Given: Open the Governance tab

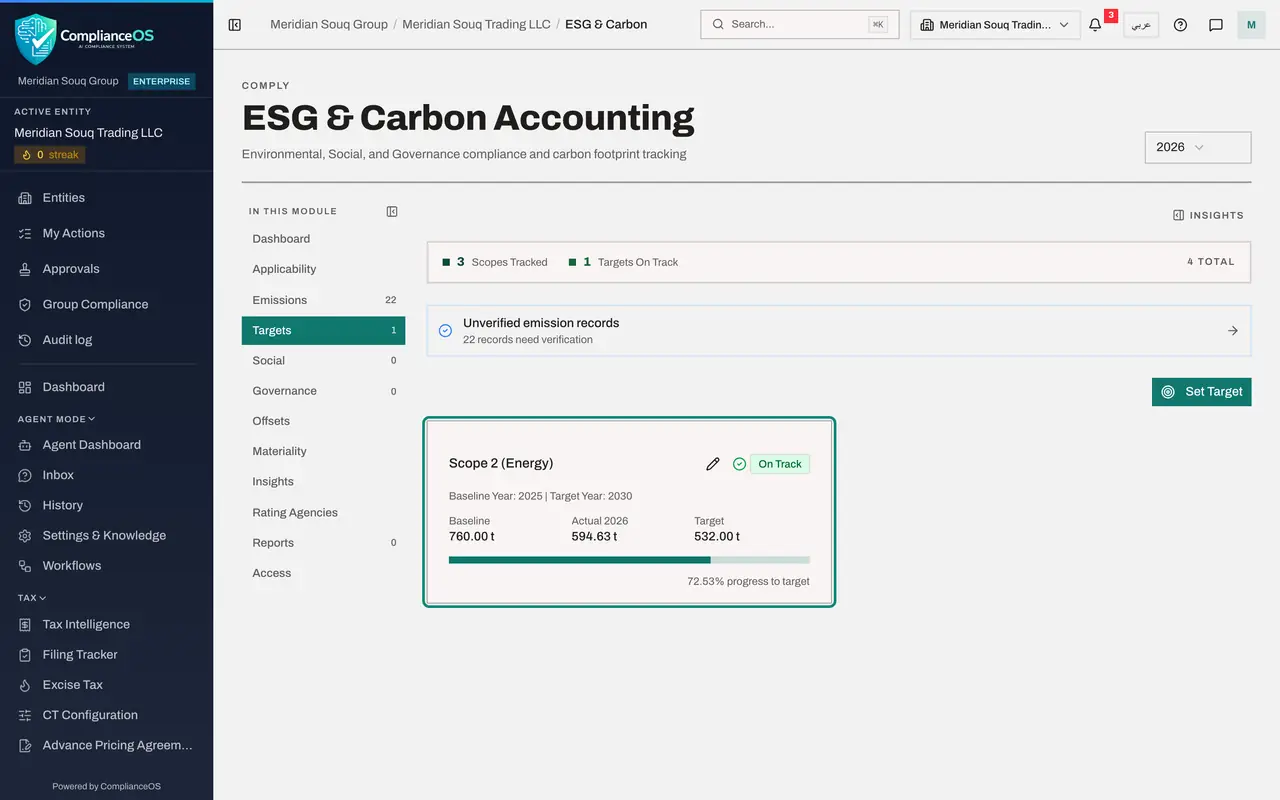Looking at the screenshot, I should click(323, 391).
